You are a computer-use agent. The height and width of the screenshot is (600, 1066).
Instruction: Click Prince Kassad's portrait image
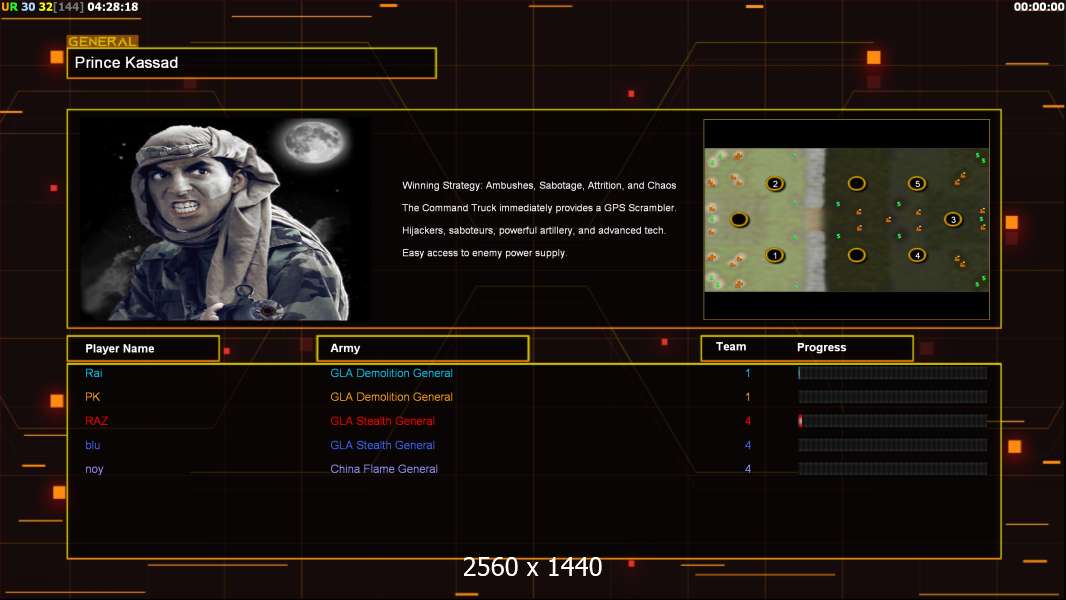click(226, 219)
